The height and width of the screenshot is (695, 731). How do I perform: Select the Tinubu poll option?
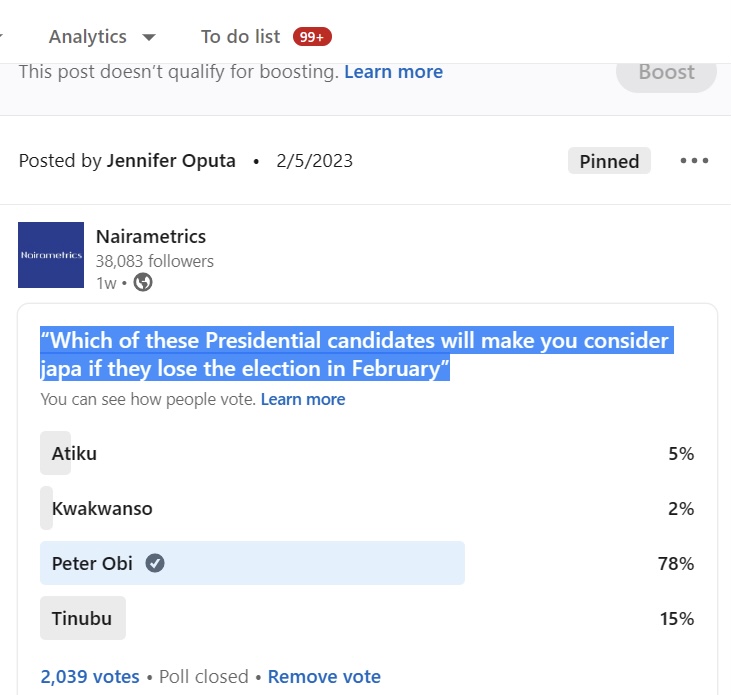[x=367, y=618]
